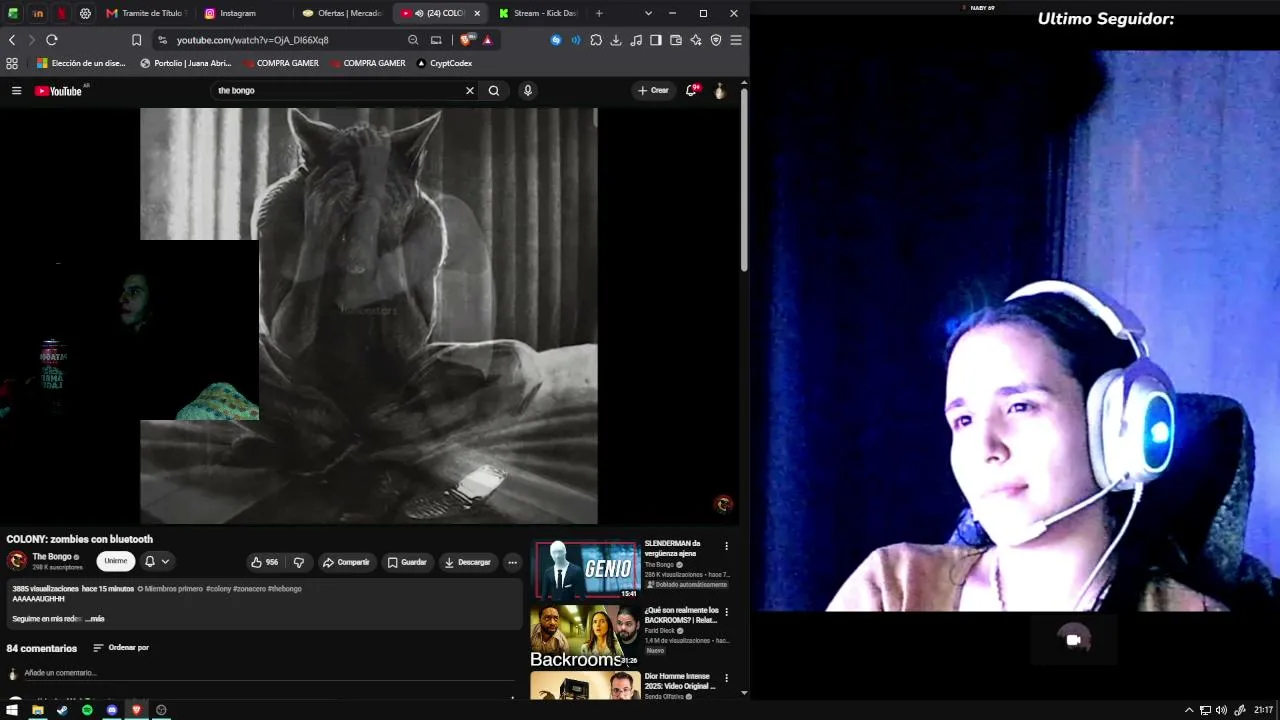Open the 'Ordenar por' sort dropdown
This screenshot has height=720, width=1280.
pyautogui.click(x=121, y=648)
